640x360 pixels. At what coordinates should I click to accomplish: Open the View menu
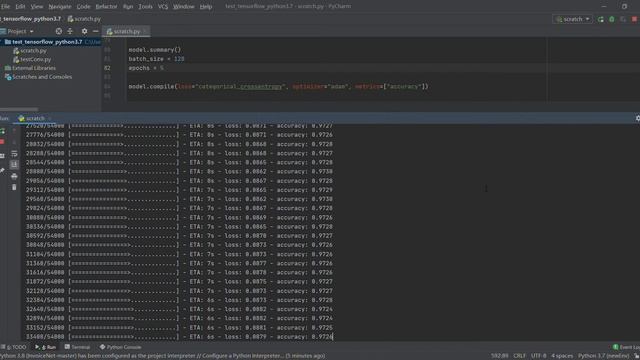tap(37, 7)
